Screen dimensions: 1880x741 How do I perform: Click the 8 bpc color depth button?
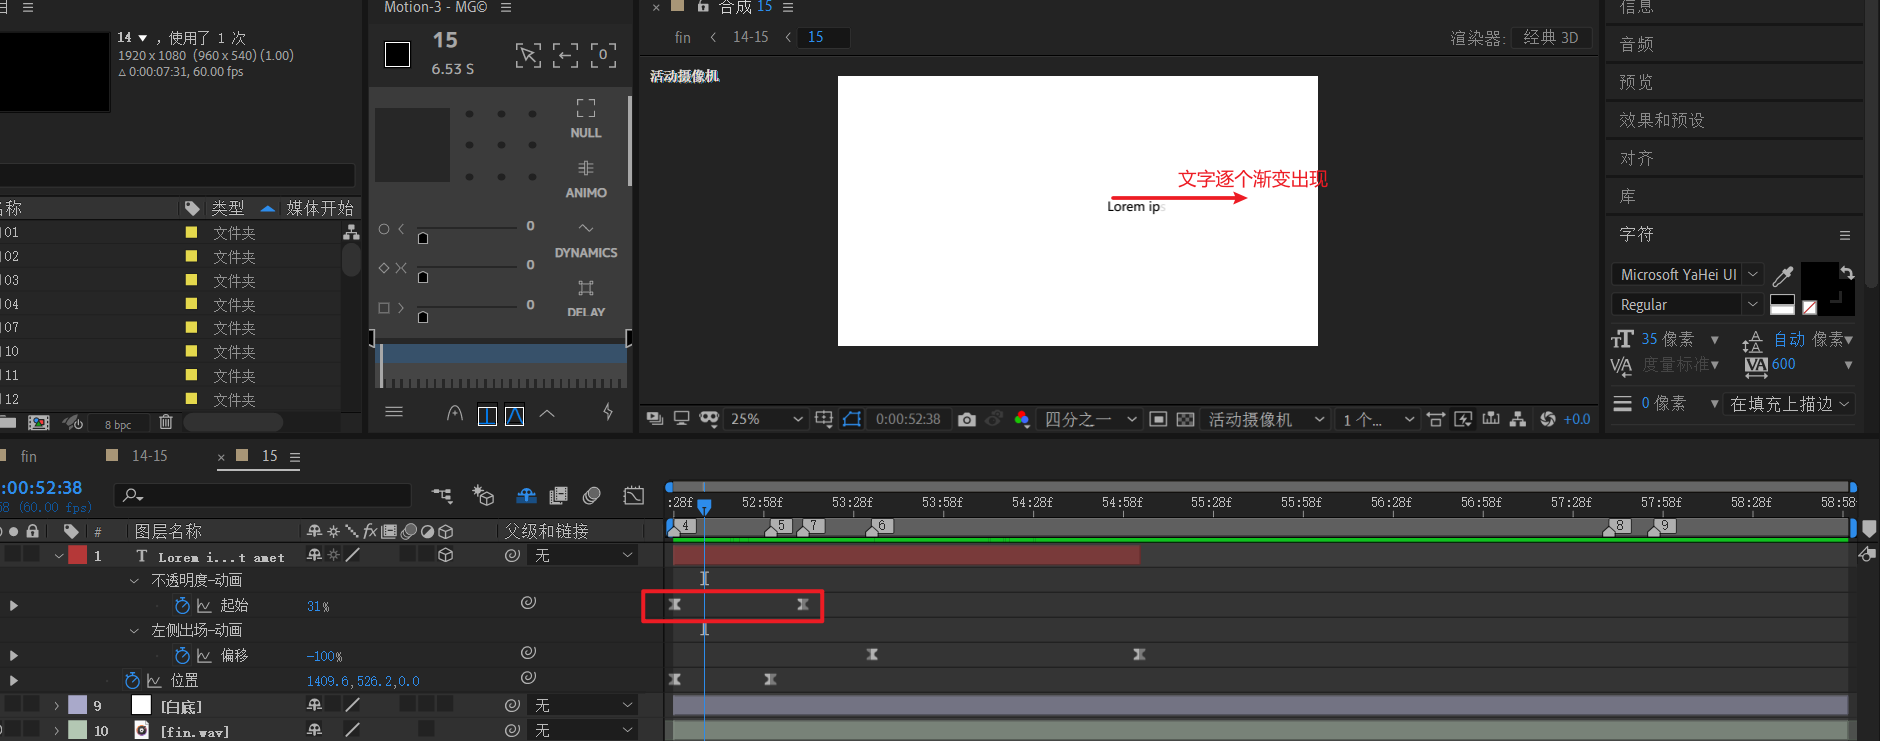[x=118, y=424]
